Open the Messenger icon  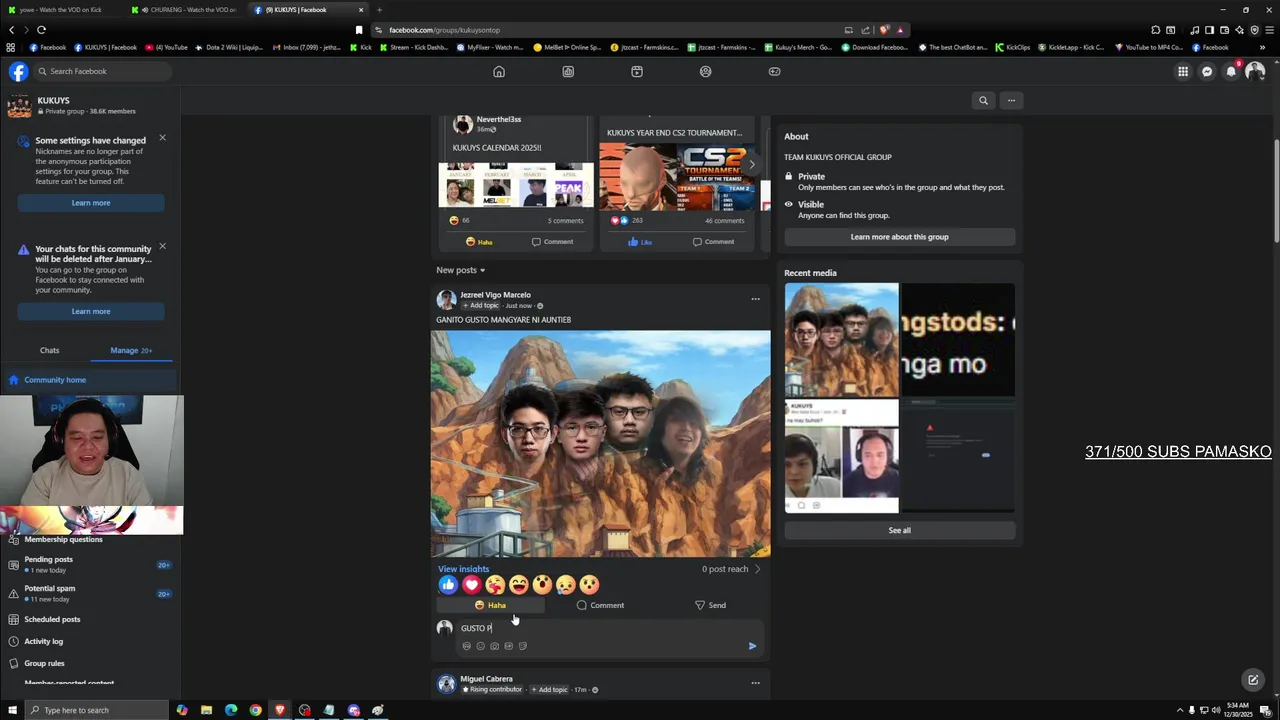[x=1207, y=71]
